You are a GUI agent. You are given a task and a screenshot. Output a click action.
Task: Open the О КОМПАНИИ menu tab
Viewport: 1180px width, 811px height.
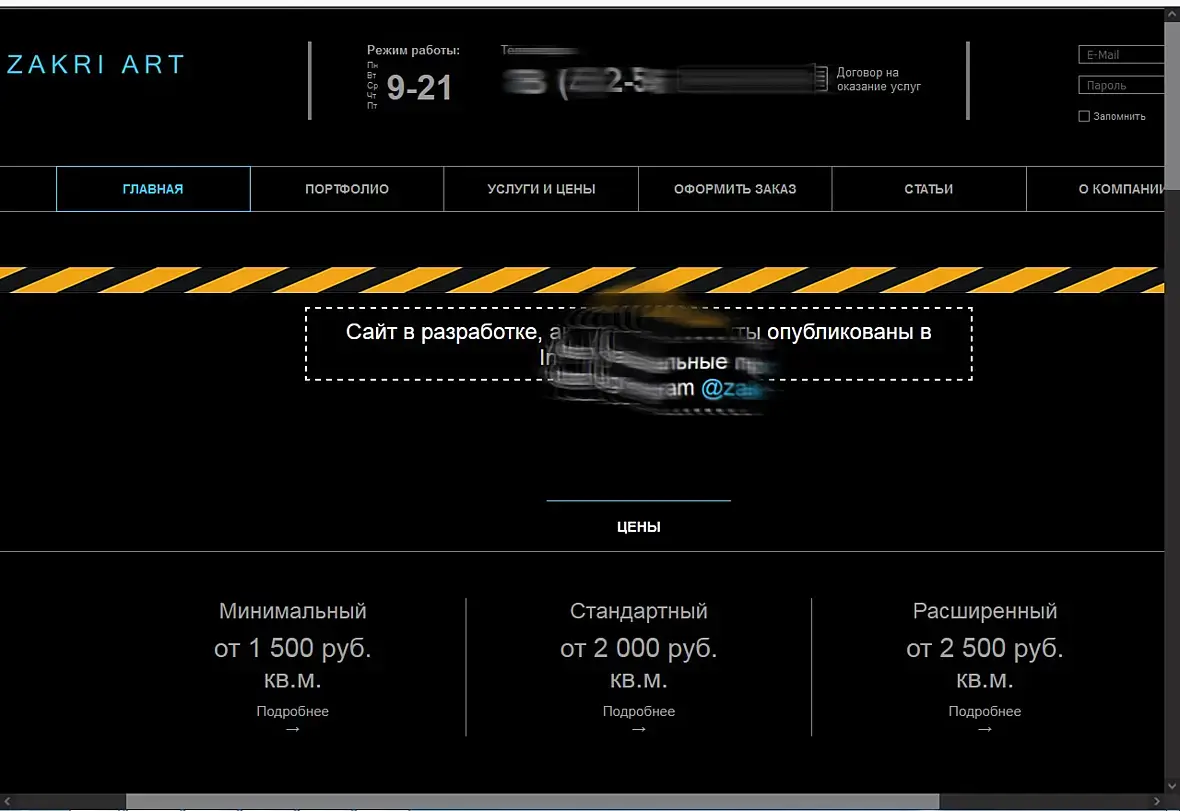(1096, 189)
